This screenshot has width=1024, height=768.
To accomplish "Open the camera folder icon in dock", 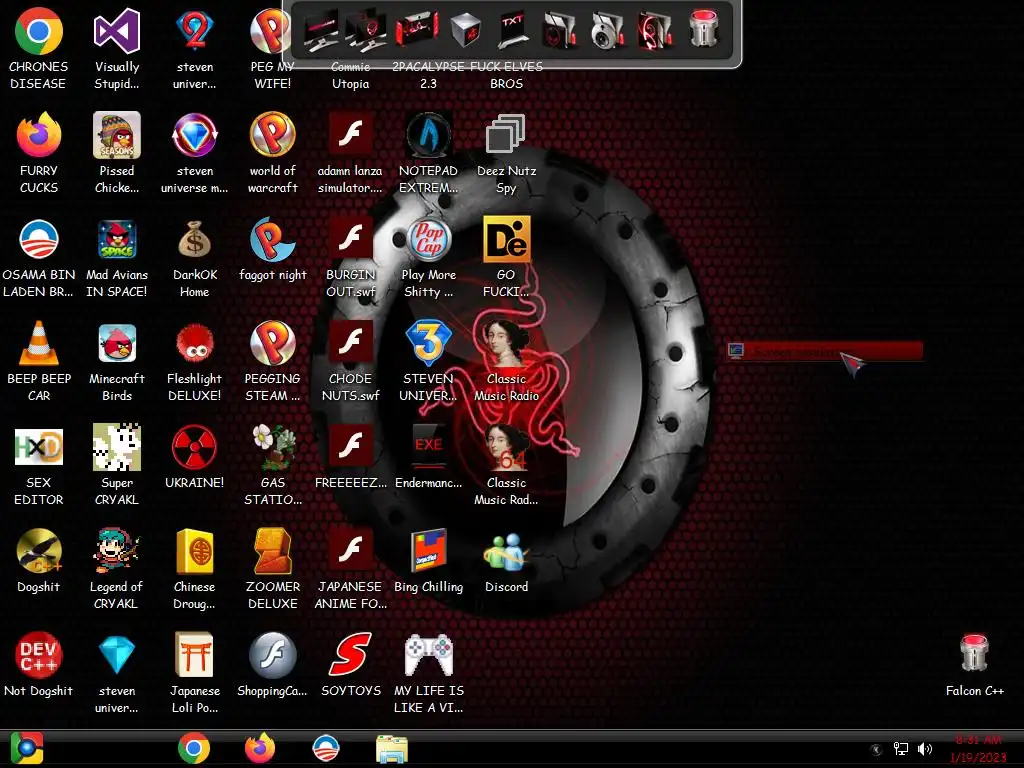I will tap(607, 30).
